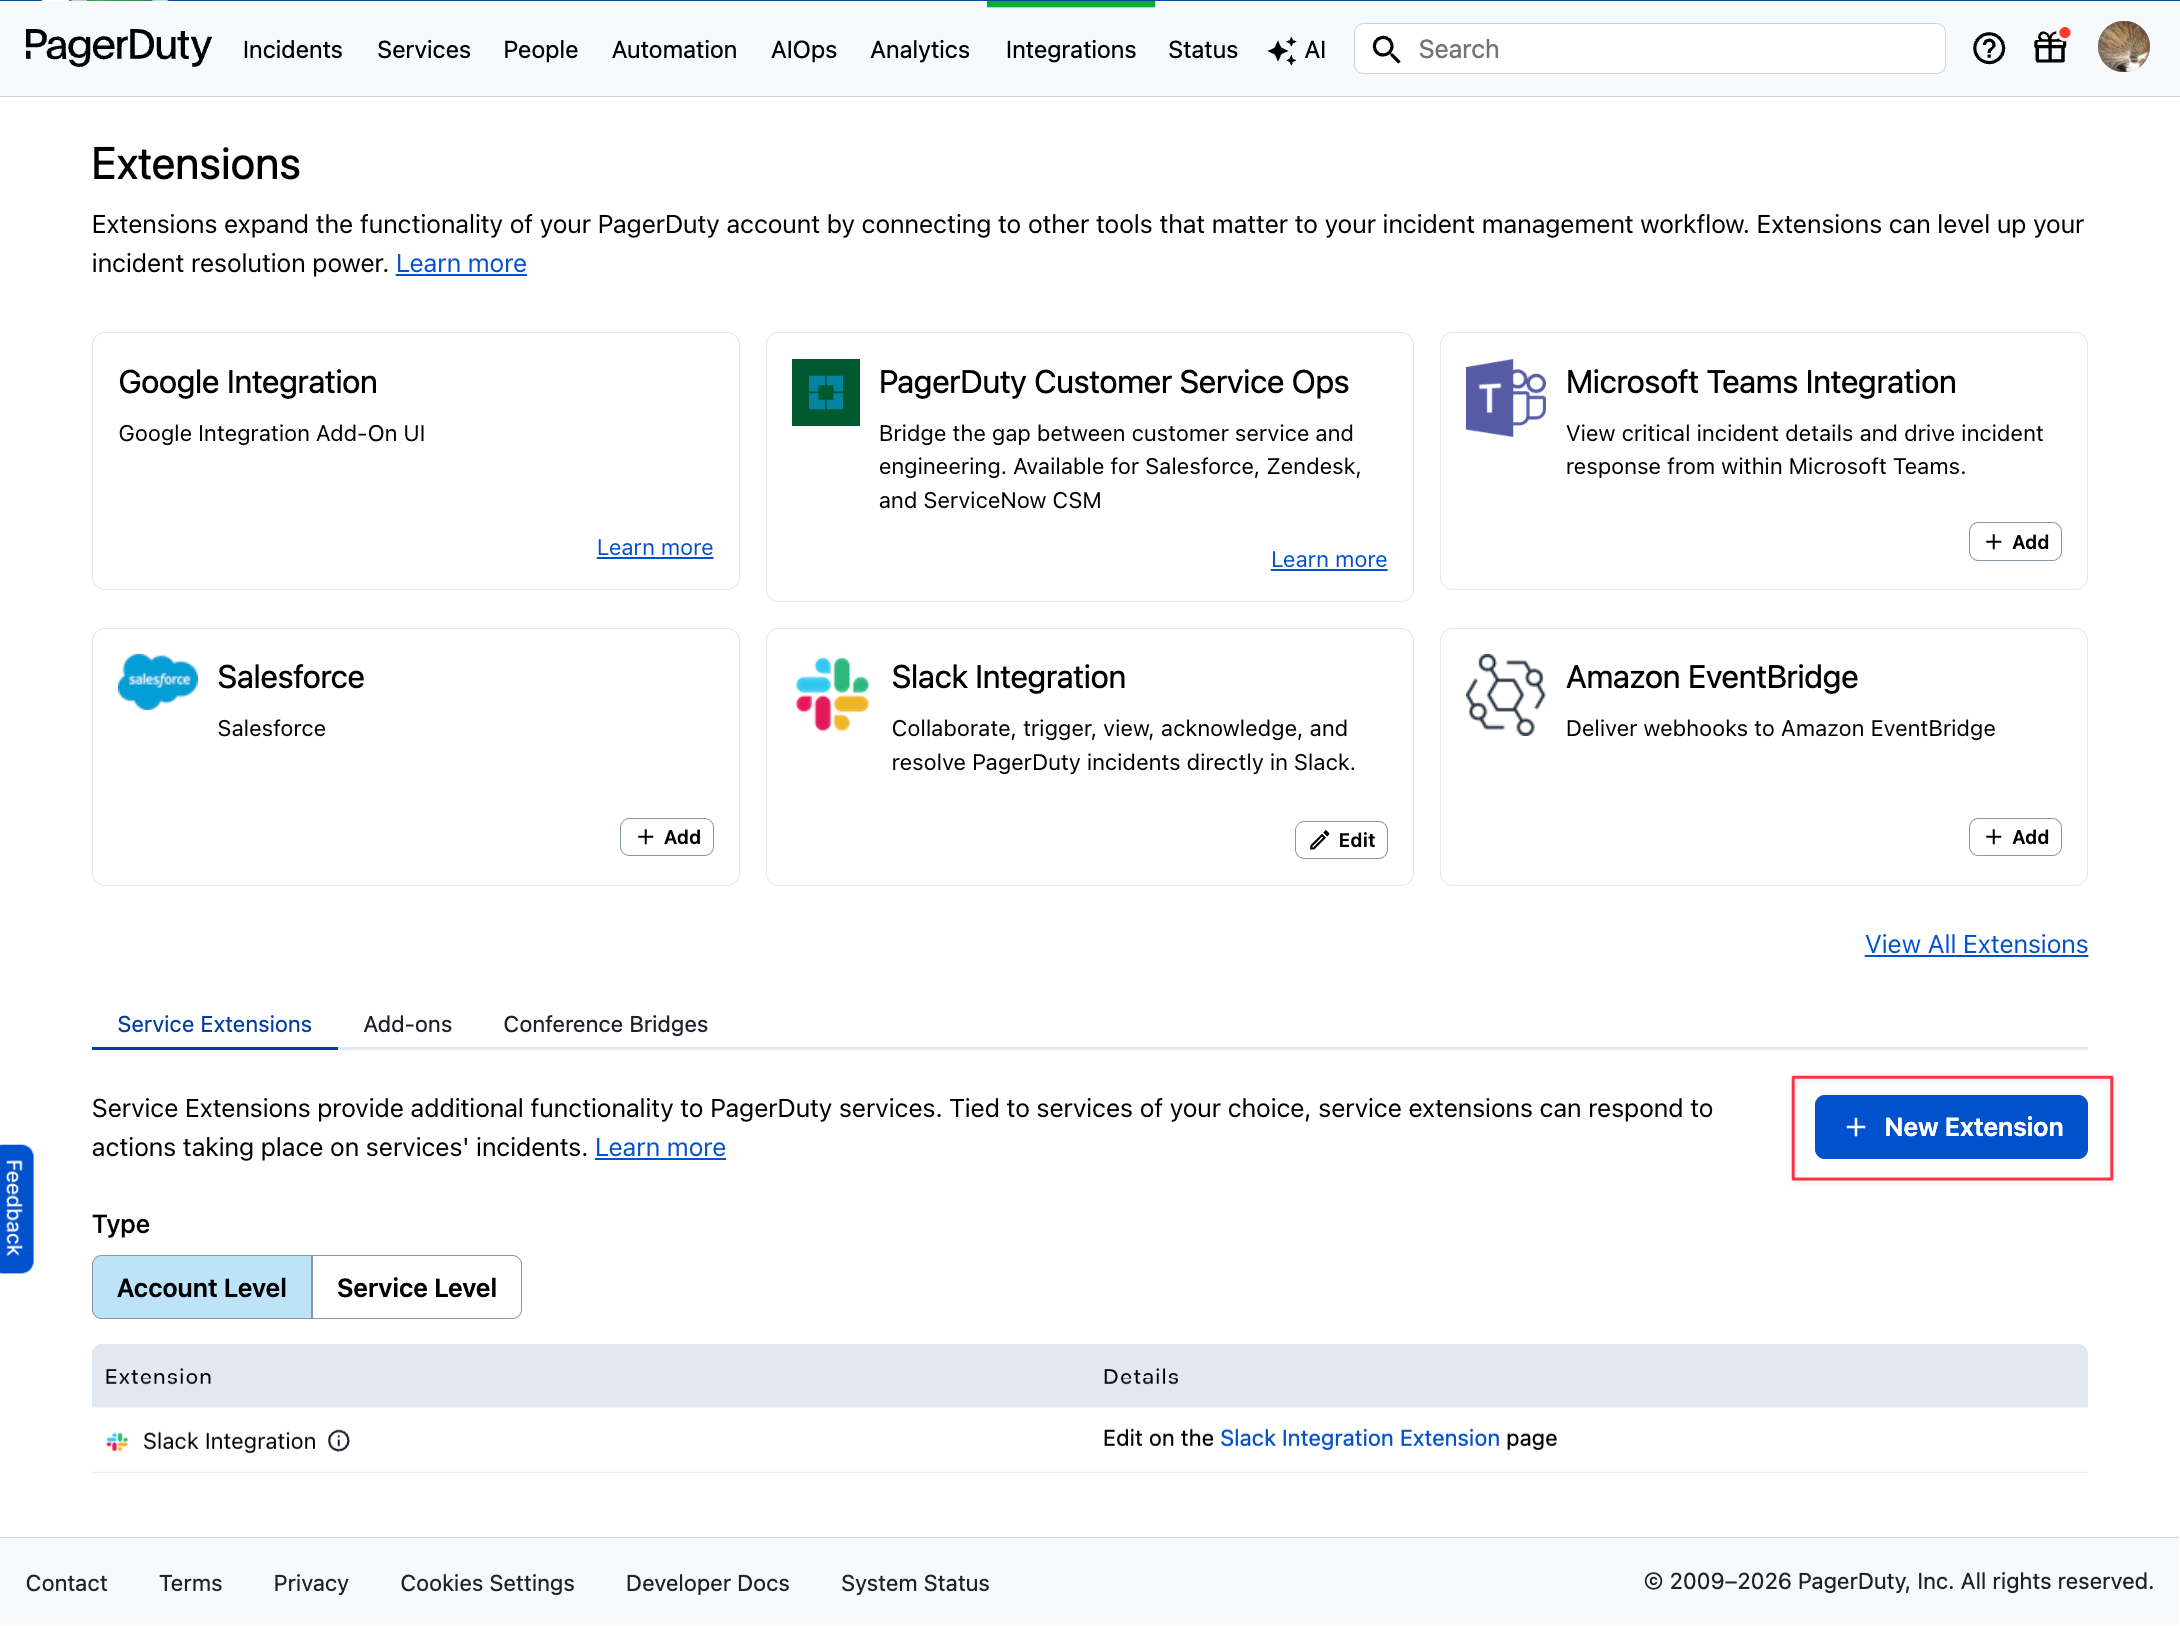2180x1626 pixels.
Task: Open the Feedback sidebar tab
Action: tap(16, 1209)
